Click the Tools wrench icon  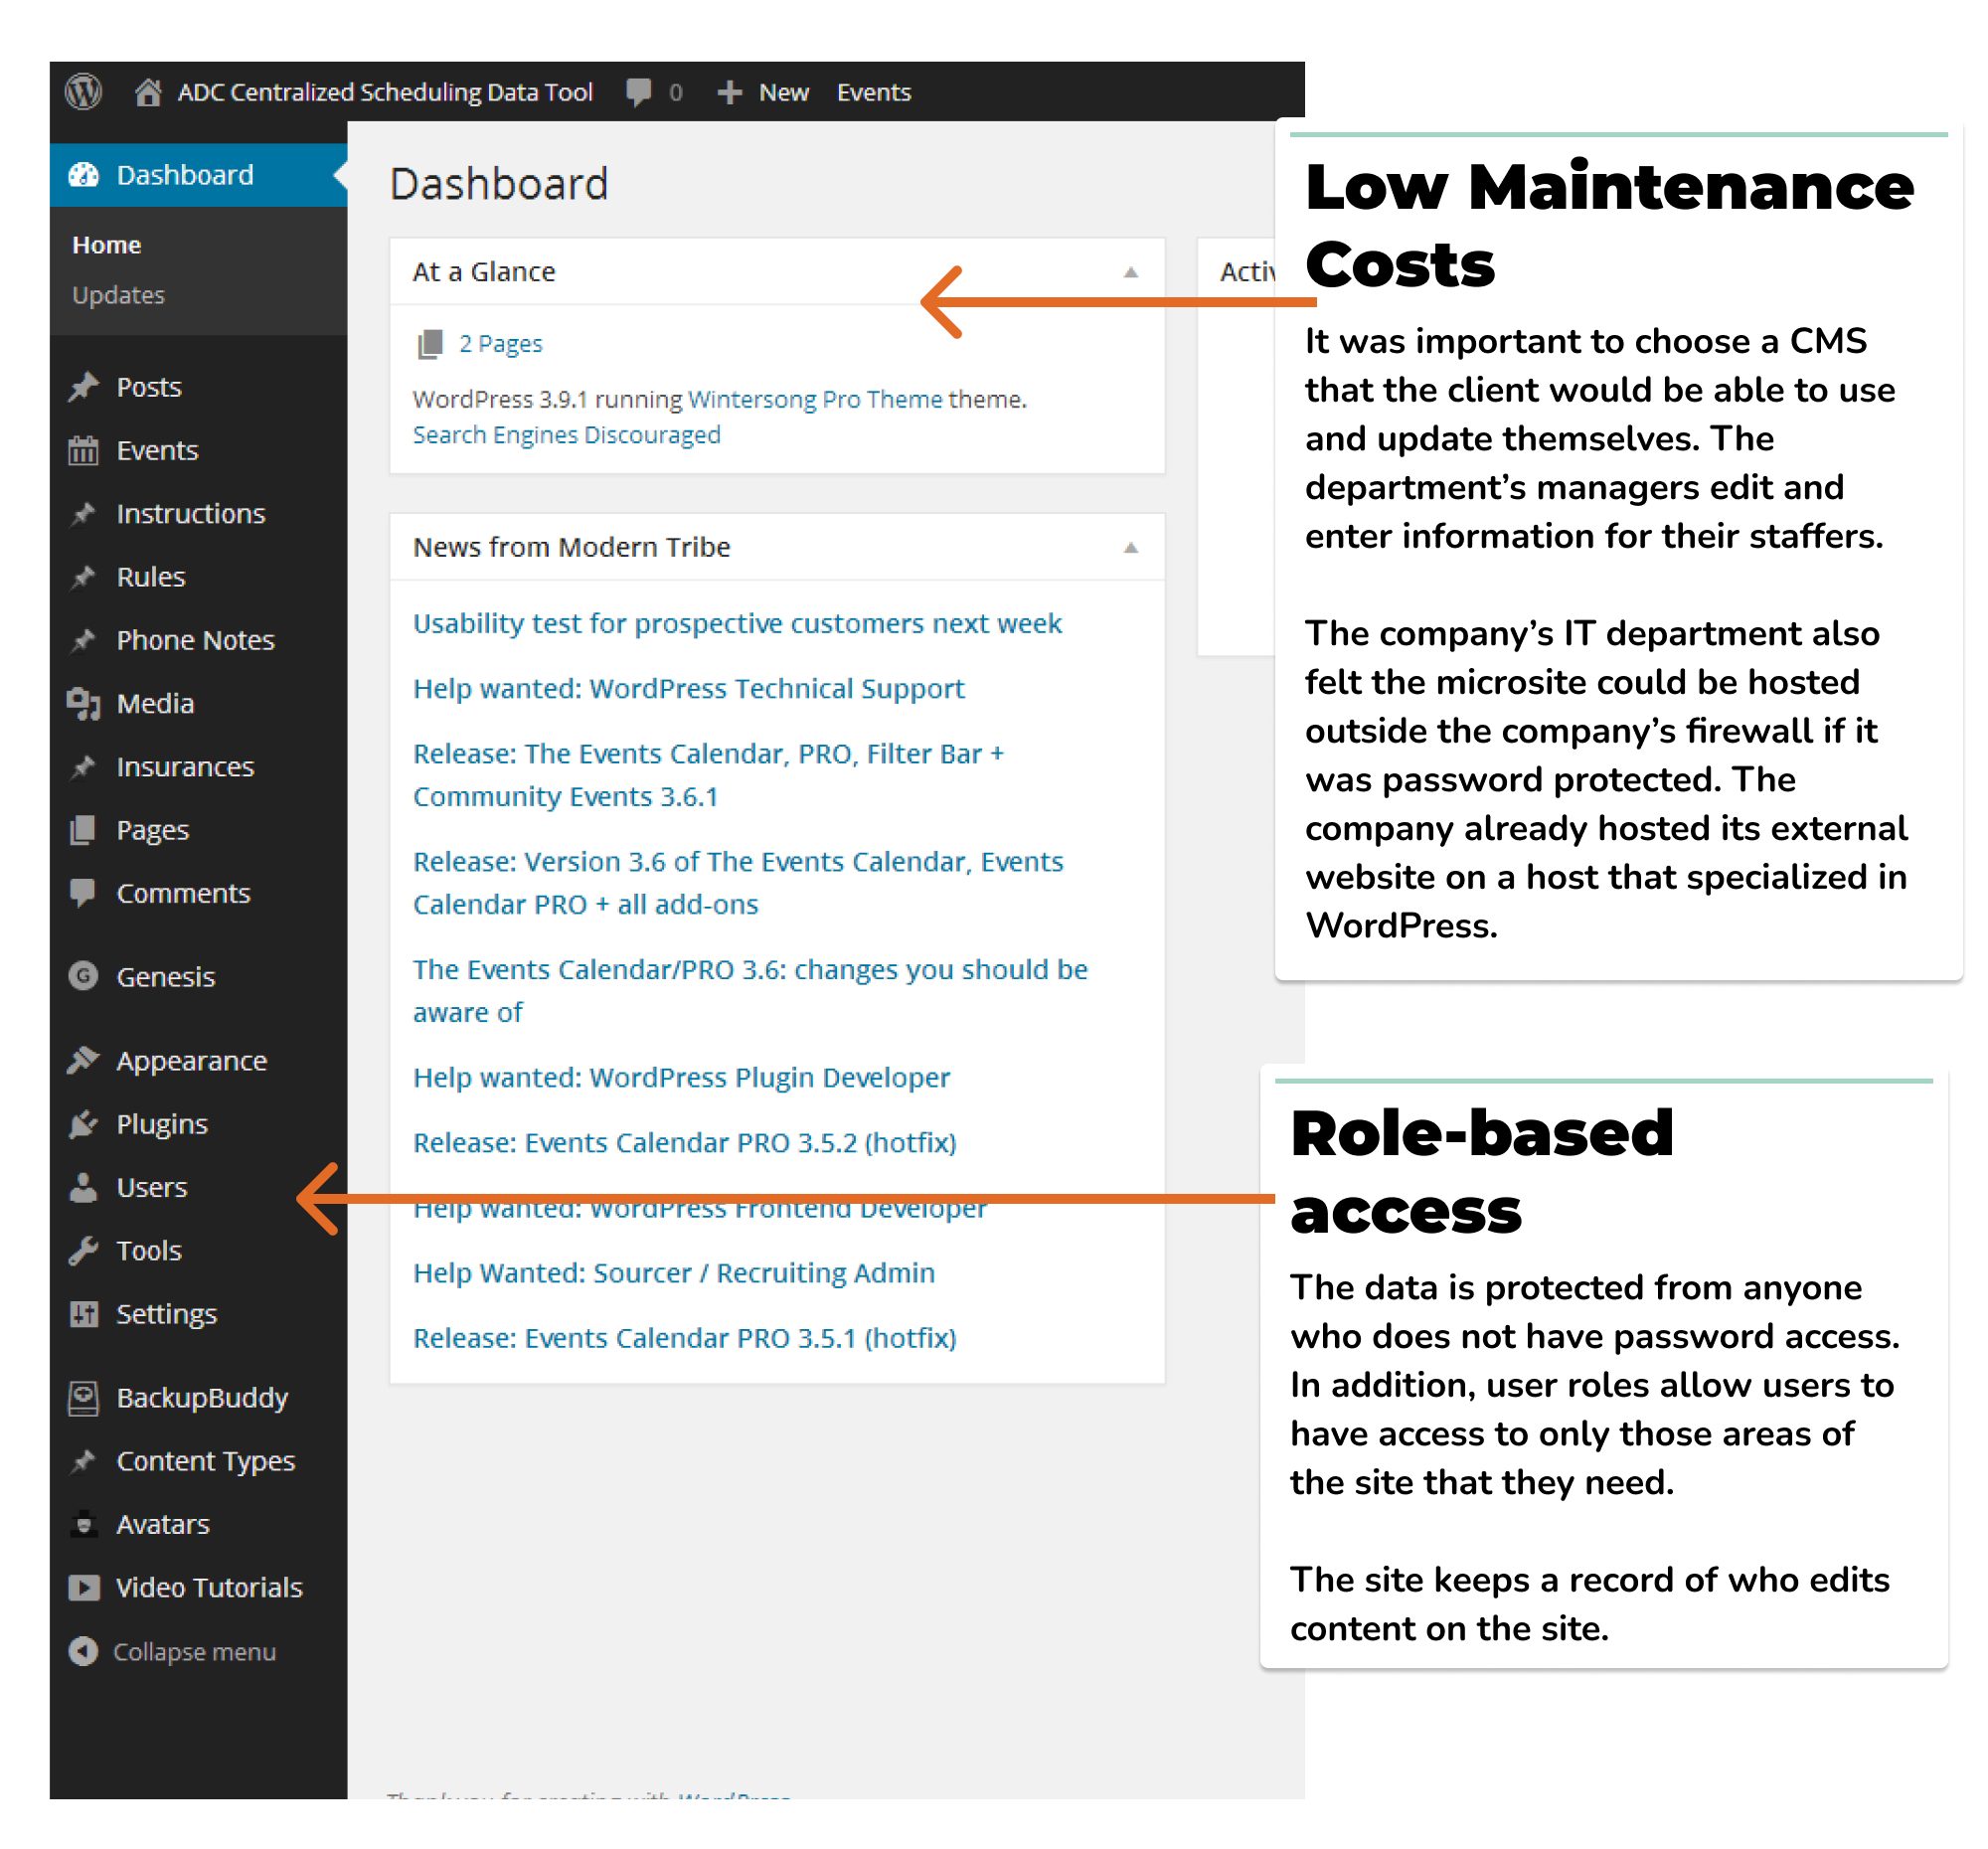point(84,1253)
